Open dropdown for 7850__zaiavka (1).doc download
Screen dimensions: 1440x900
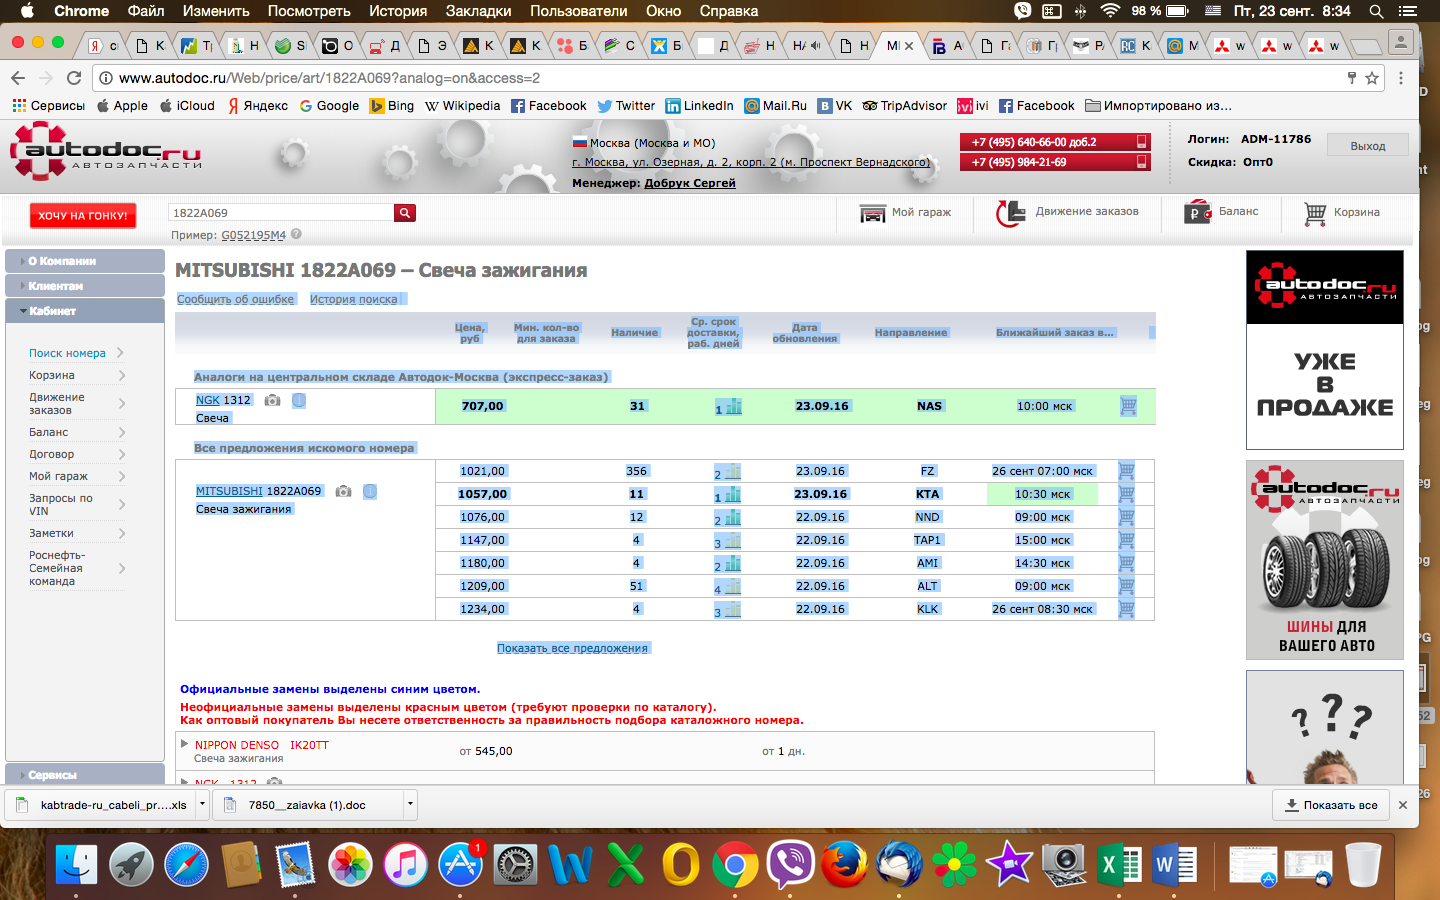(409, 804)
